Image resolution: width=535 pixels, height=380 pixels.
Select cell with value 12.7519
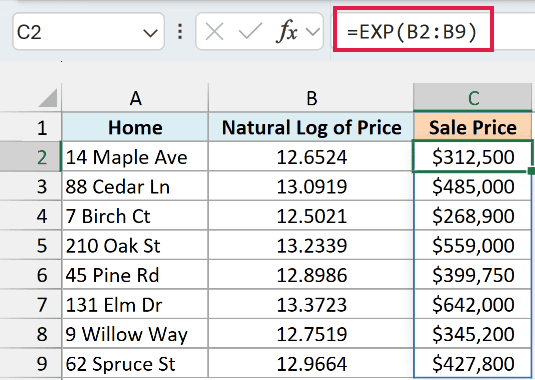311,334
